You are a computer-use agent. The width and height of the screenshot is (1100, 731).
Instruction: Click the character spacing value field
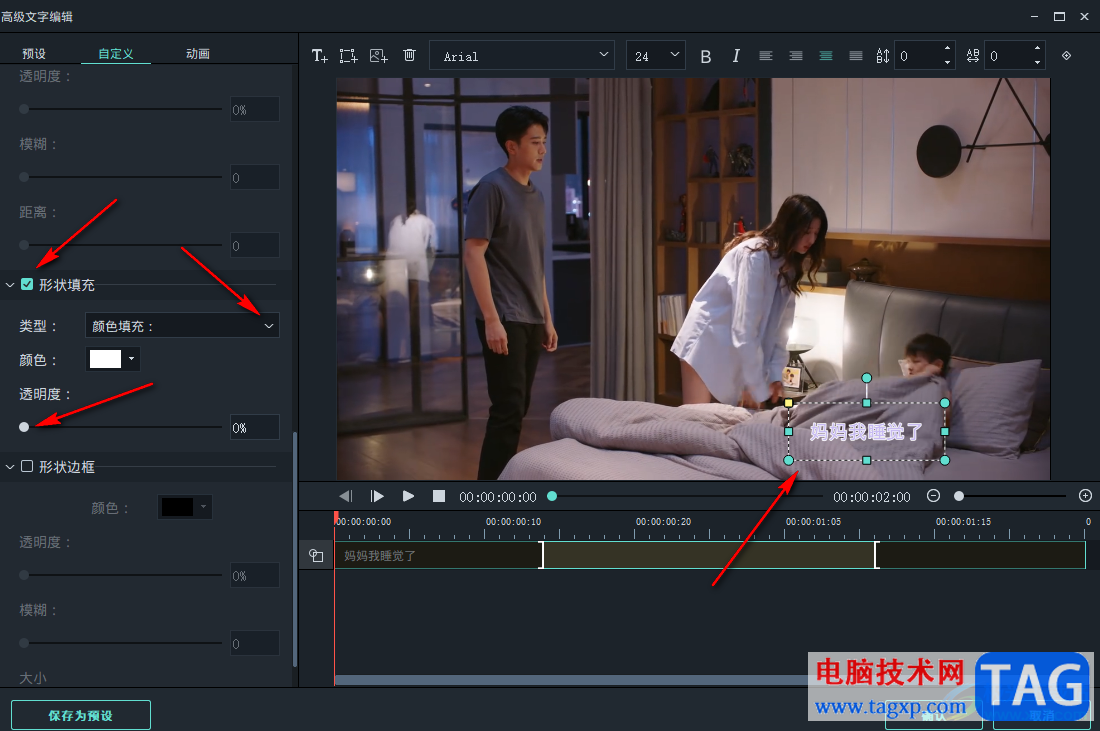click(1009, 55)
